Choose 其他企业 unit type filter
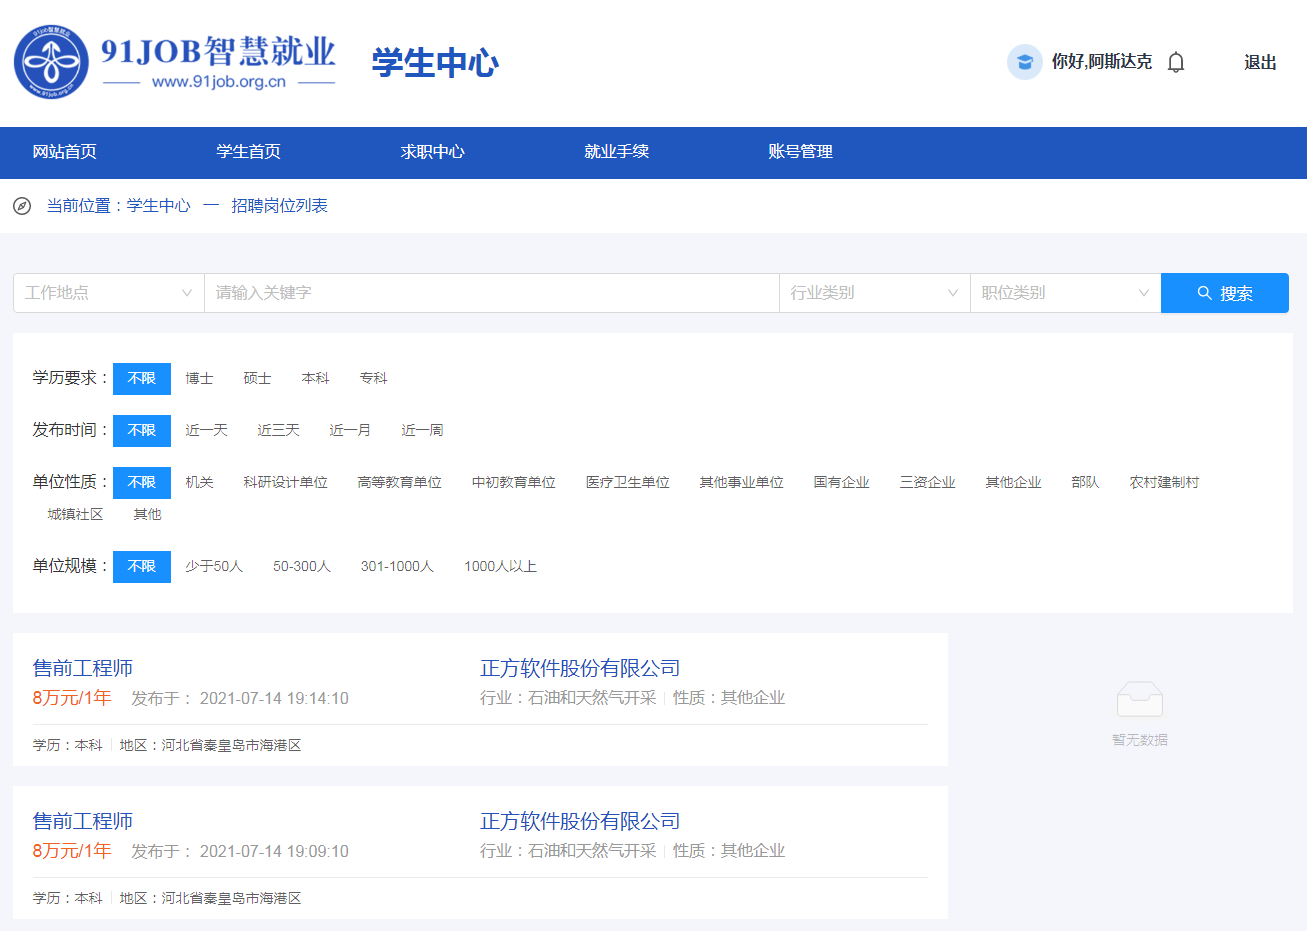Screen dimensions: 1307x931 (x=1013, y=483)
